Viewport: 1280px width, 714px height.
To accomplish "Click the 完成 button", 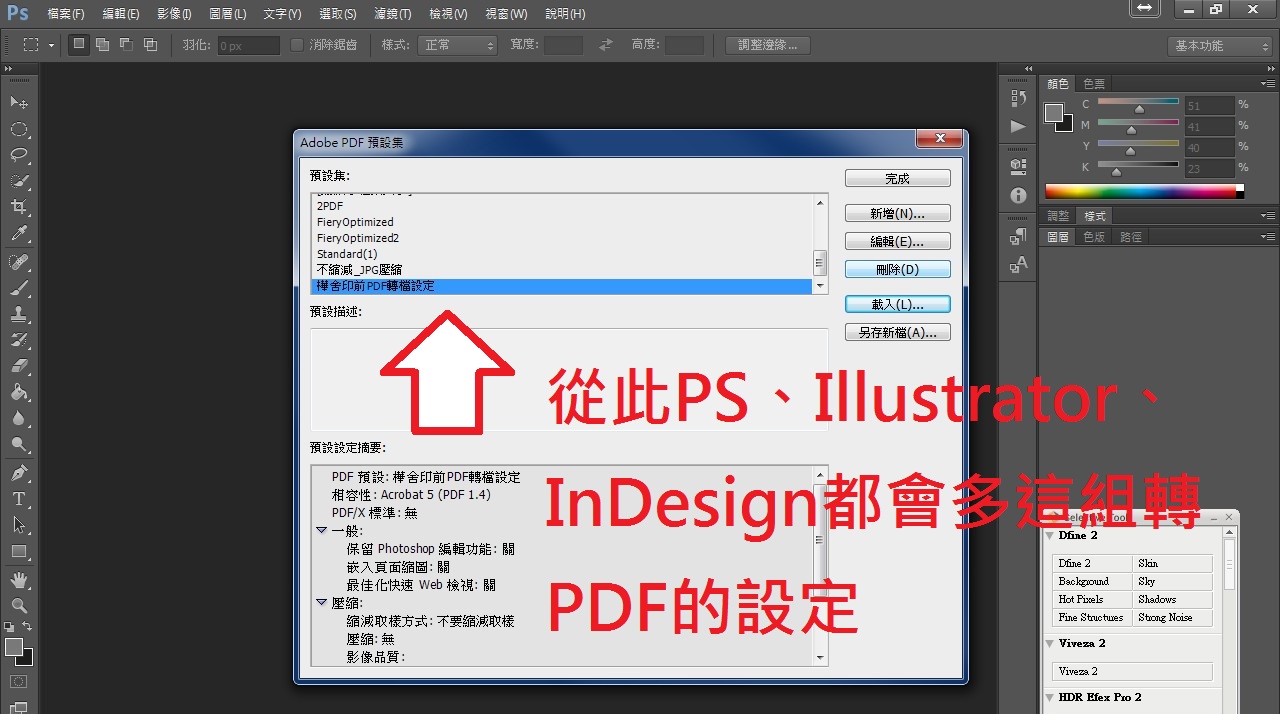I will point(897,178).
